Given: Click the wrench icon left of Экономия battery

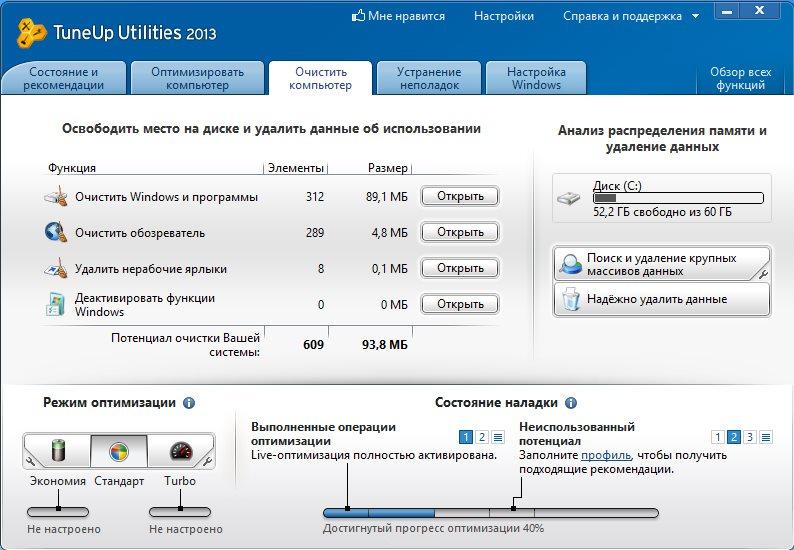Looking at the screenshot, I should tap(30, 461).
